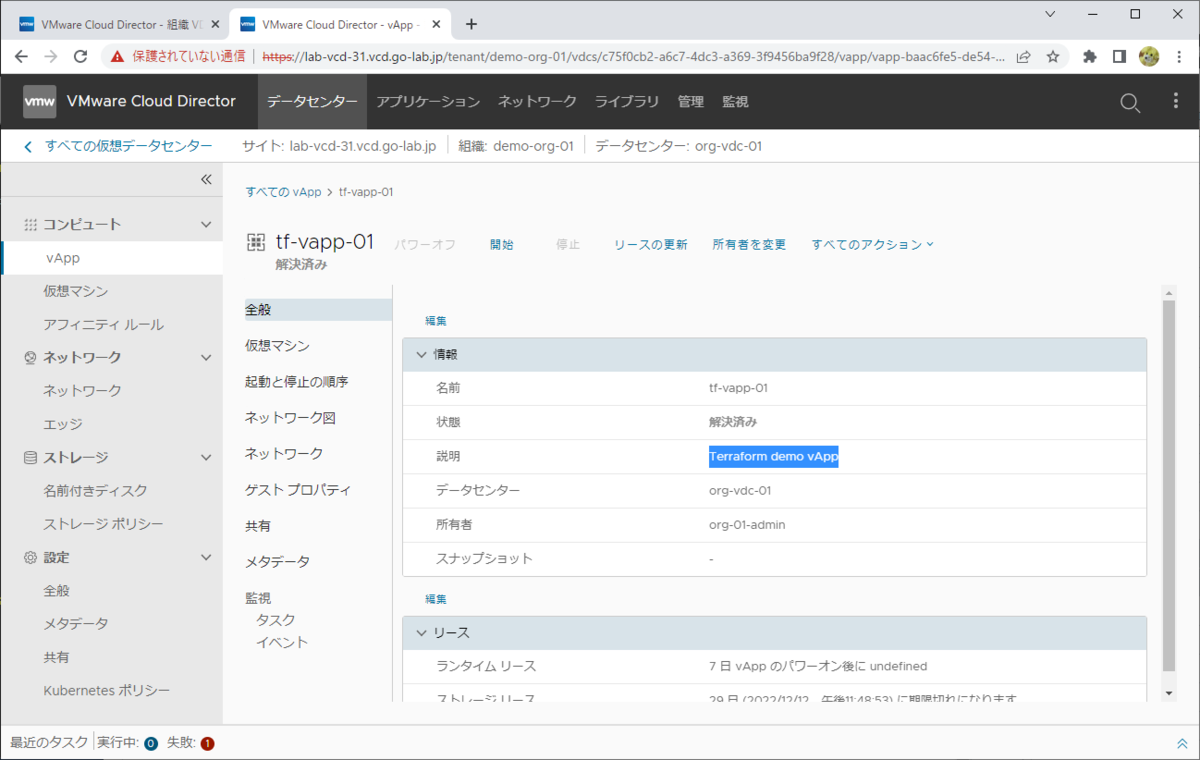Open the ネットワーク top menu
1200x760 pixels.
pyautogui.click(x=537, y=102)
